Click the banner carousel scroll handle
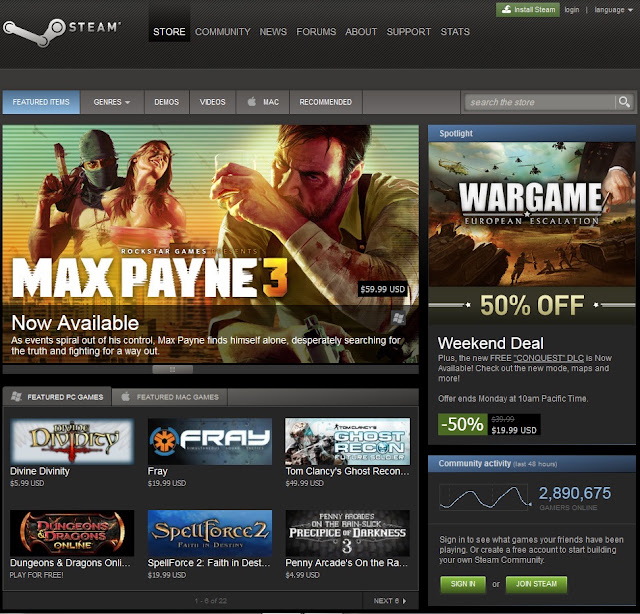This screenshot has height=614, width=640. pyautogui.click(x=172, y=369)
